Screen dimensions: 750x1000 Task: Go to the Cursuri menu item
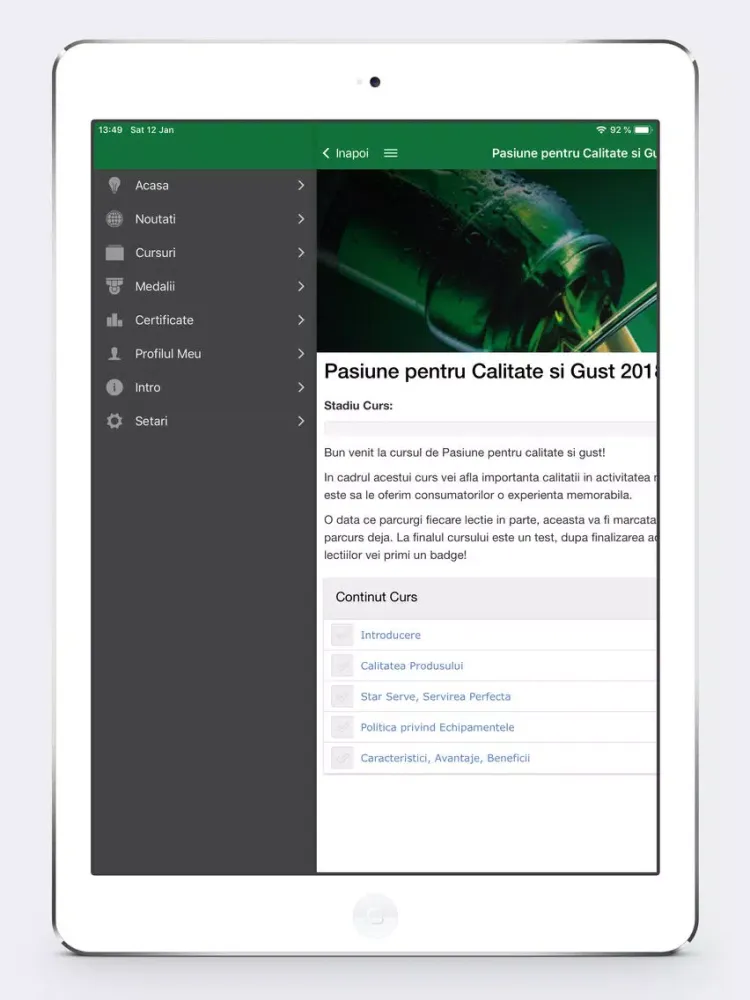pyautogui.click(x=204, y=253)
